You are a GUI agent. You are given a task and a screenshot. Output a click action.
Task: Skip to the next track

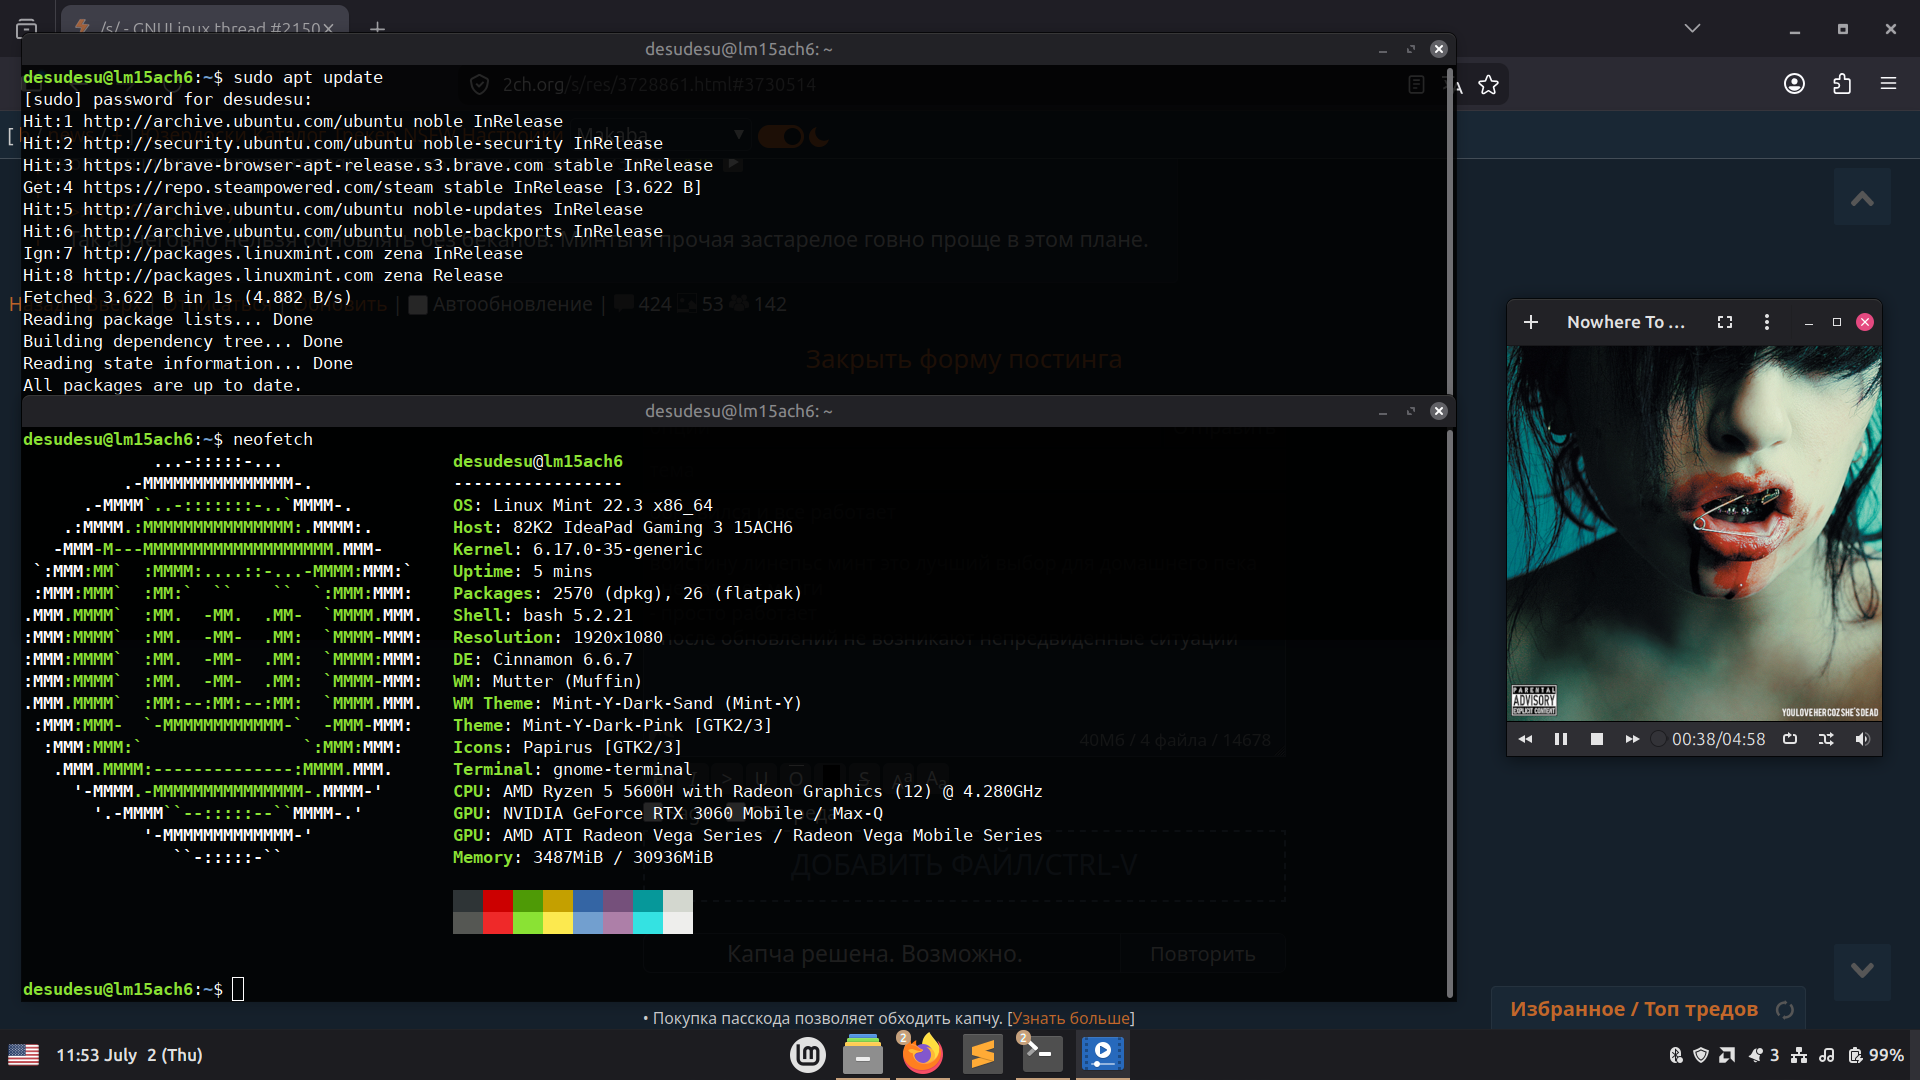click(1632, 739)
